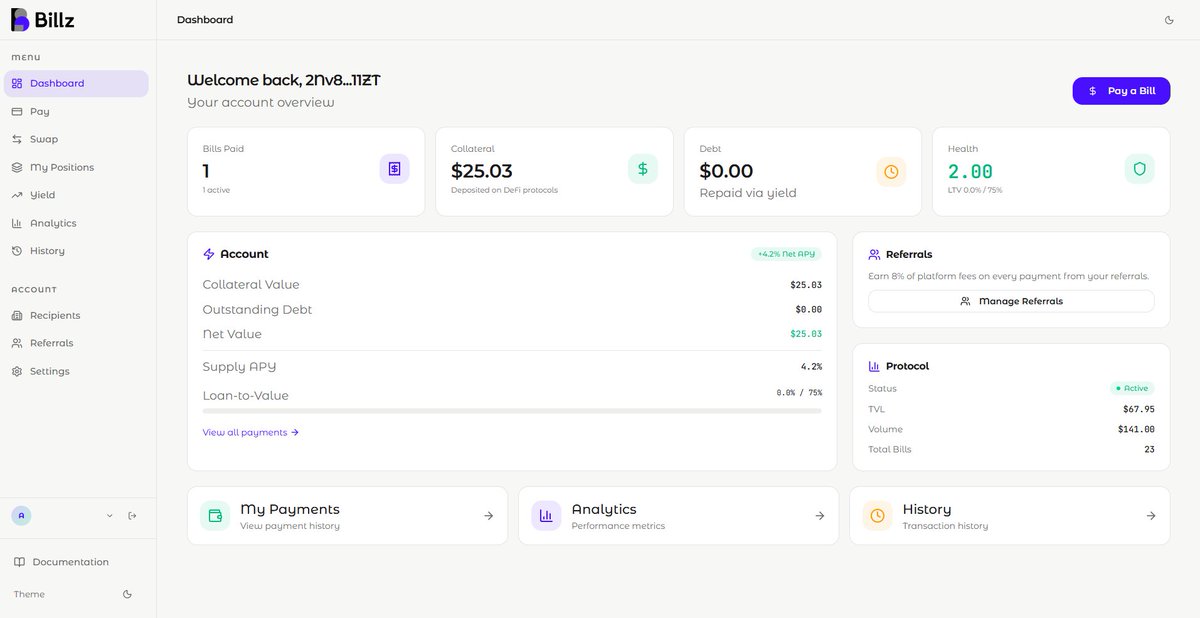
Task: Open the Pay sidebar item
Action: (x=76, y=111)
